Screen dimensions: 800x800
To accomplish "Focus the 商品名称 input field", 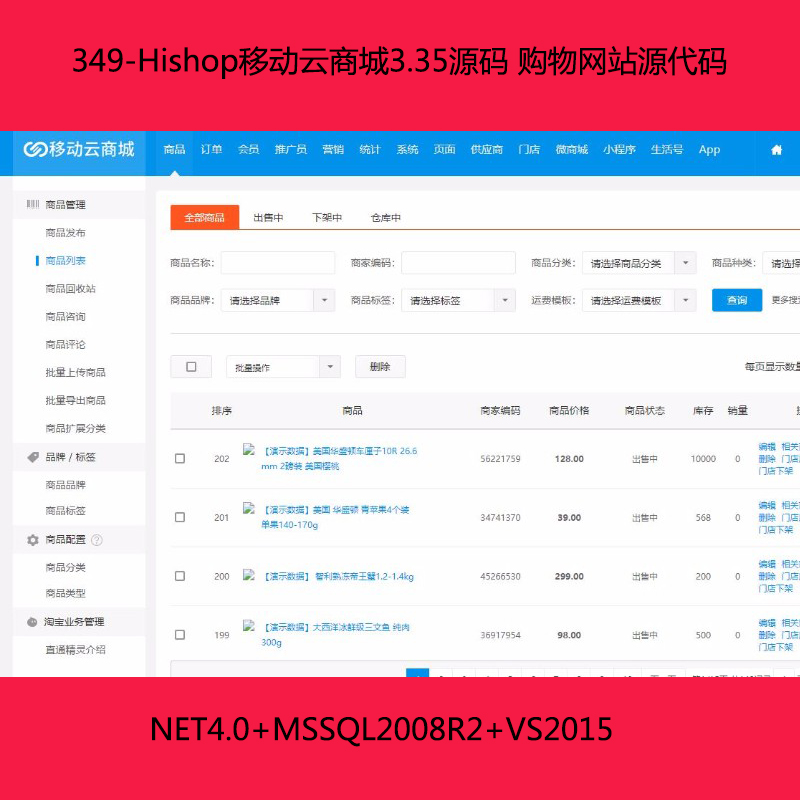I will 278,263.
